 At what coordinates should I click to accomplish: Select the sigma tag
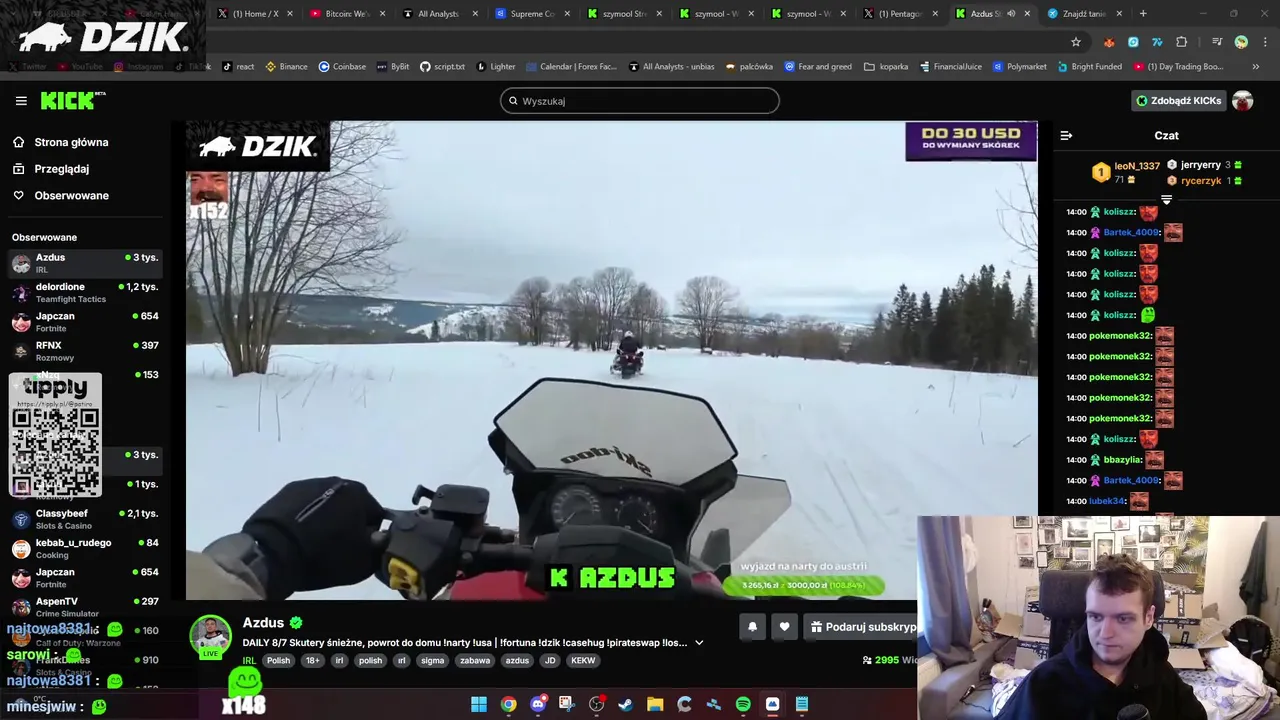pyautogui.click(x=432, y=661)
